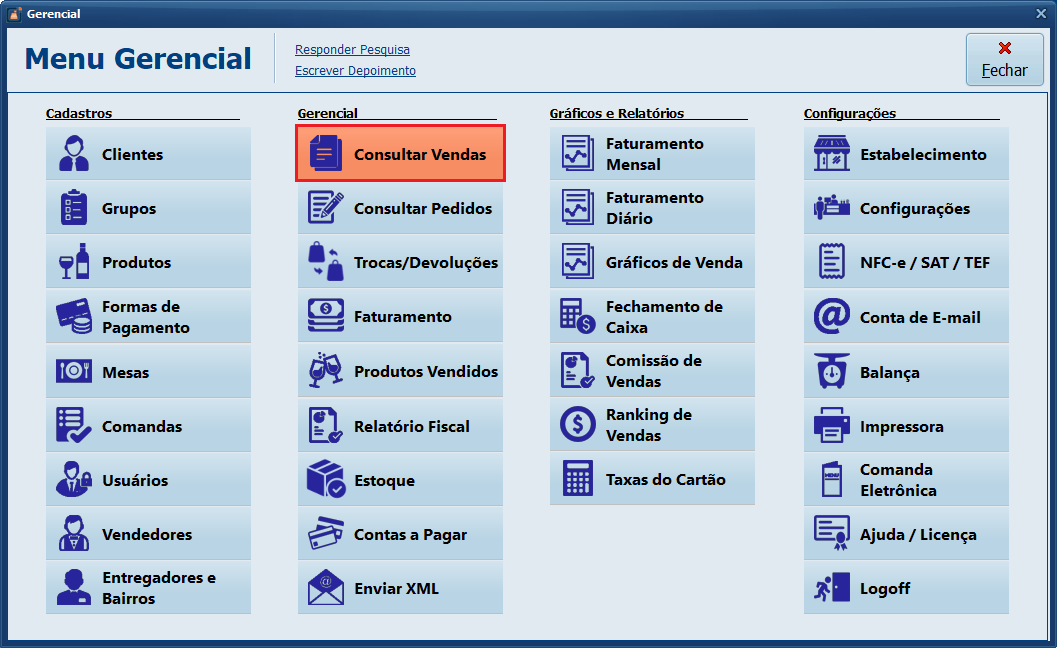
Task: Open the Estoque box icon
Action: (x=326, y=480)
